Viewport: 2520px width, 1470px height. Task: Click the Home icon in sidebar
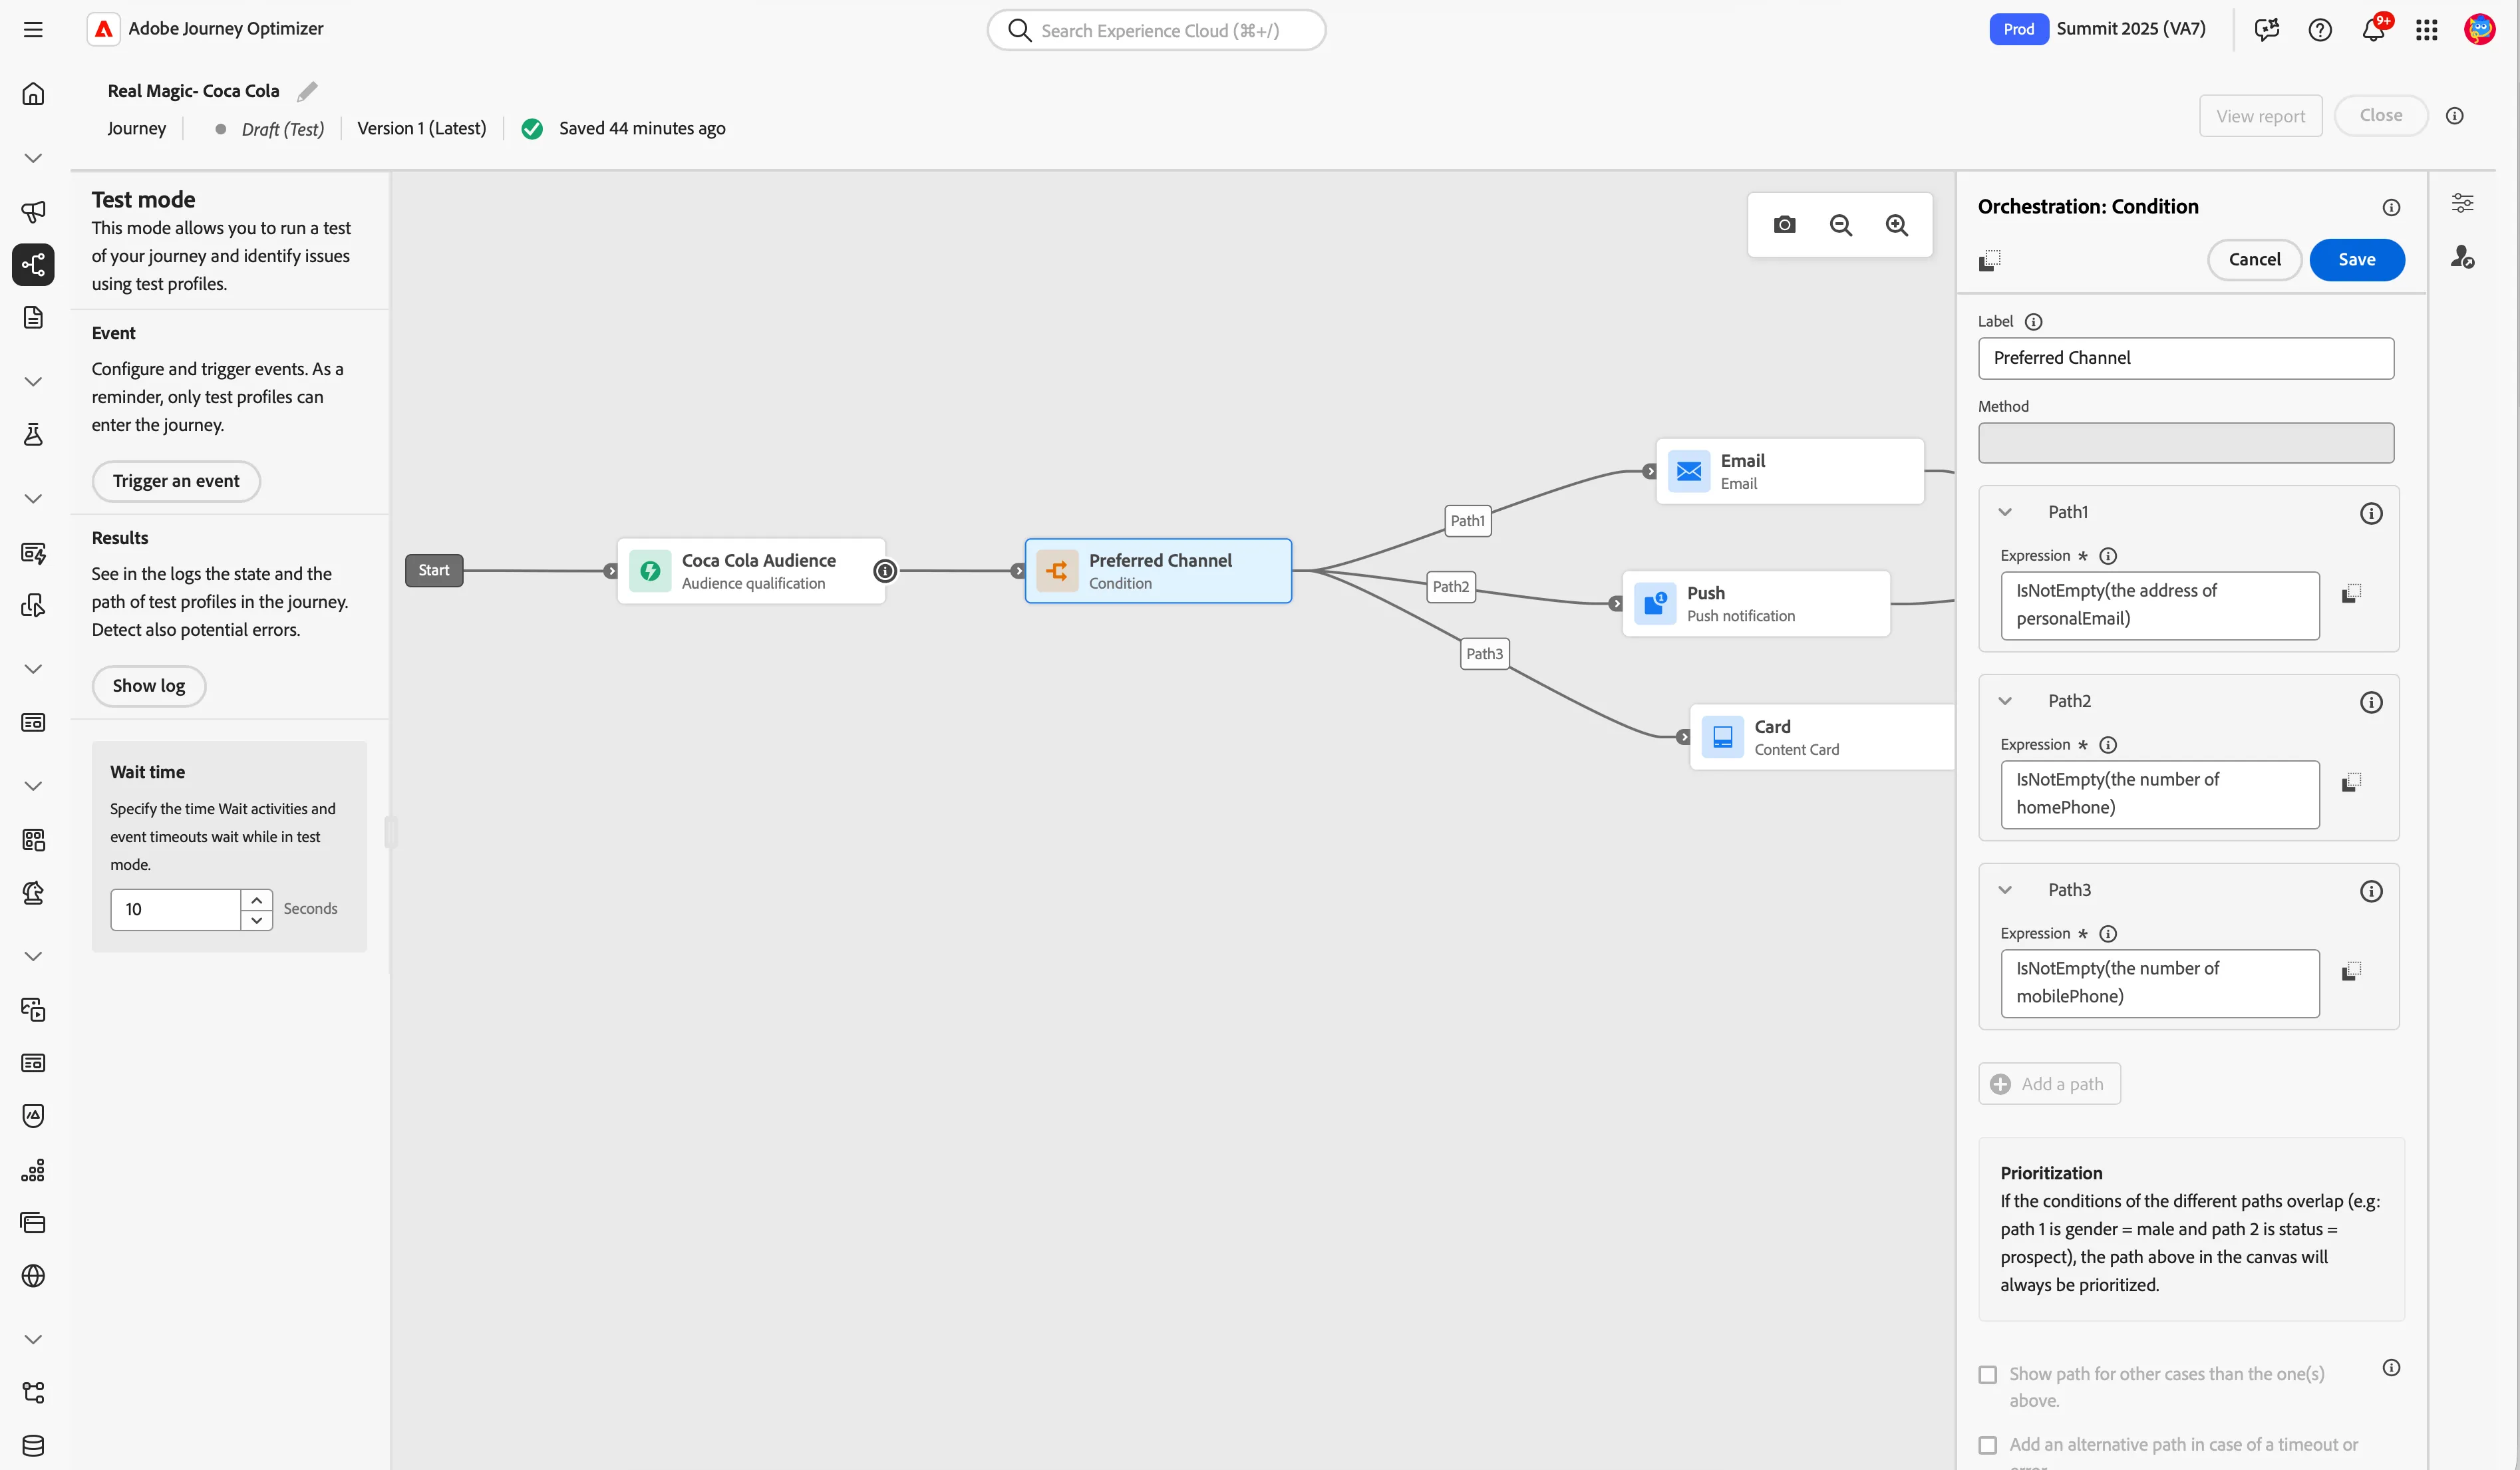coord(33,94)
